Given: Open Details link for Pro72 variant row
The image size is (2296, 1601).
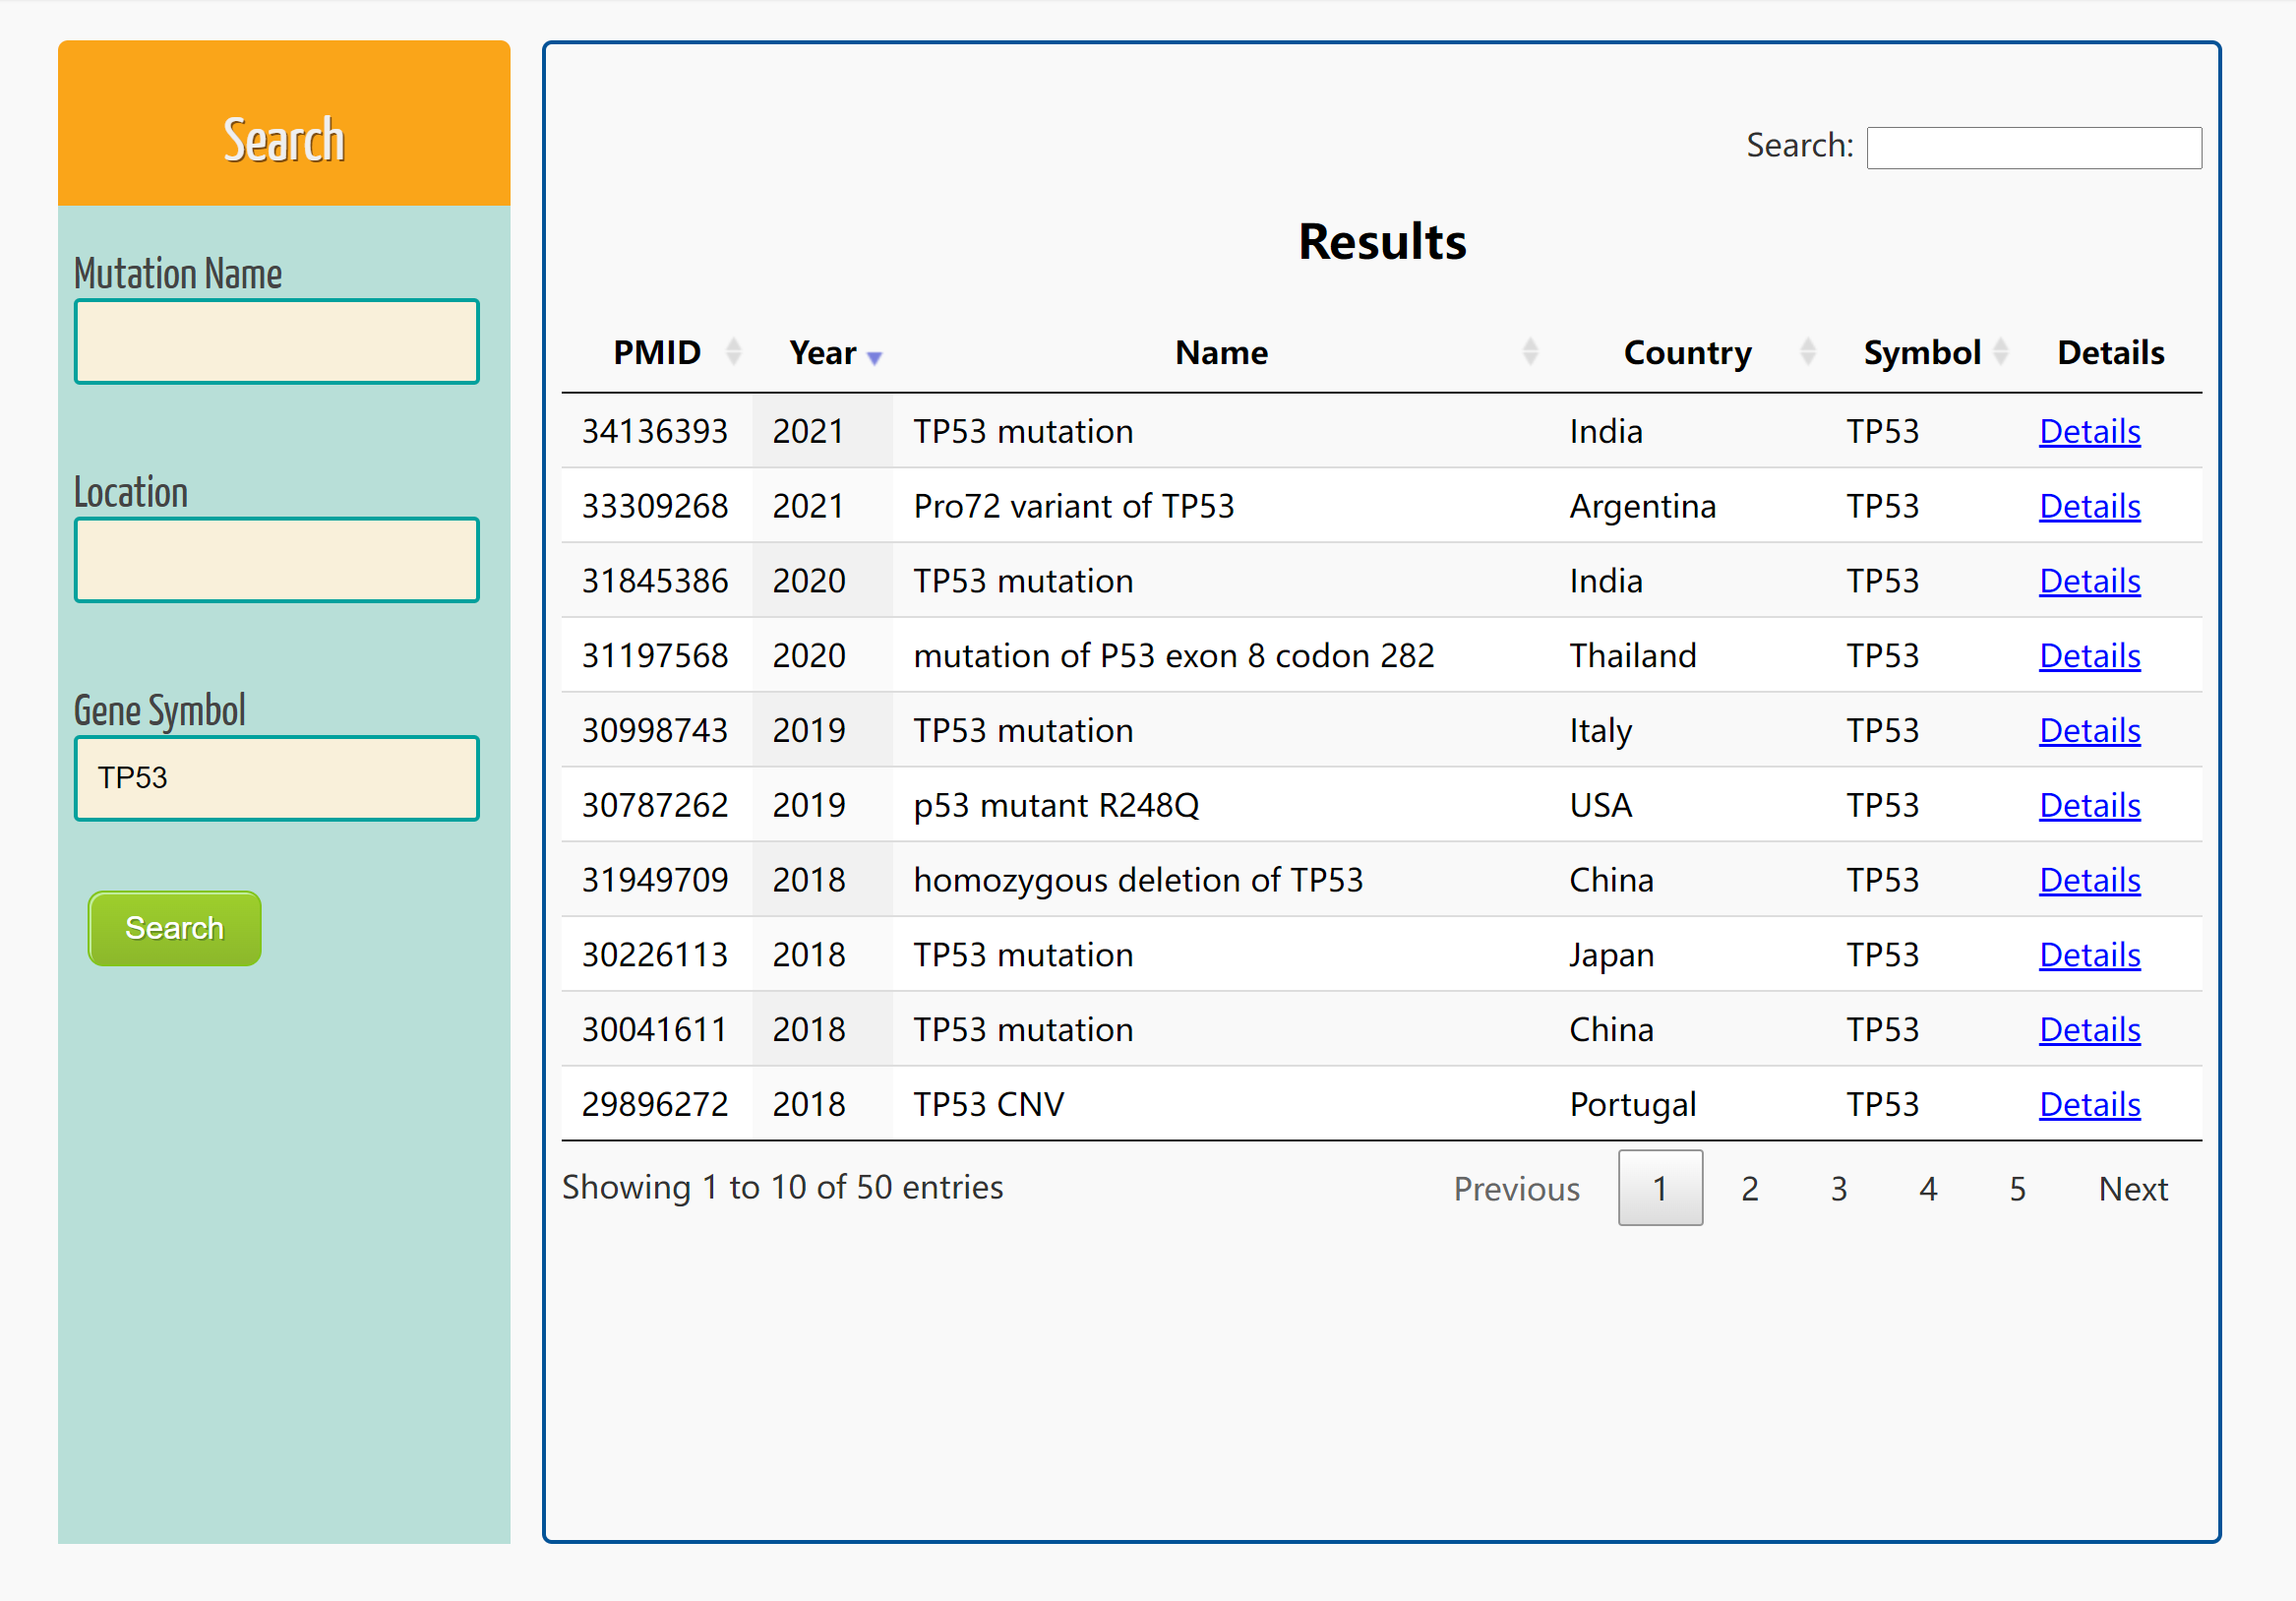Looking at the screenshot, I should 2089,507.
